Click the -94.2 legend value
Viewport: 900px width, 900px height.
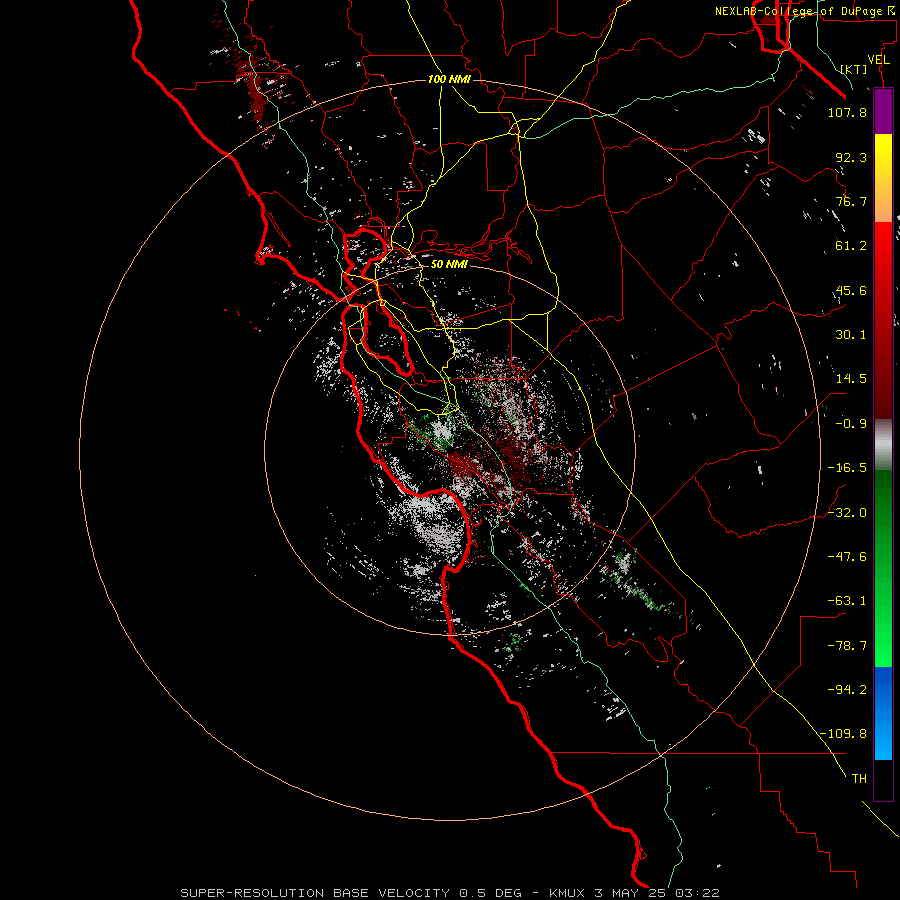847,689
